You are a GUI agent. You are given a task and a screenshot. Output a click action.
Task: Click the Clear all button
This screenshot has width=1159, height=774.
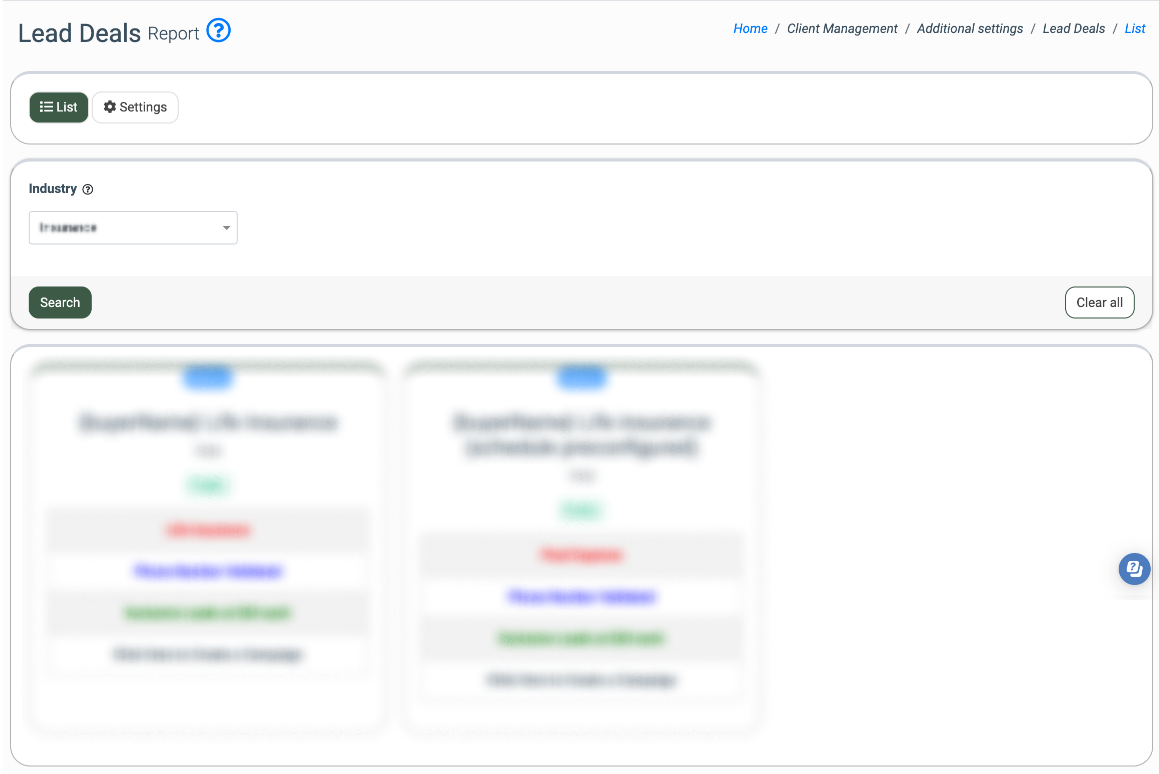1099,303
